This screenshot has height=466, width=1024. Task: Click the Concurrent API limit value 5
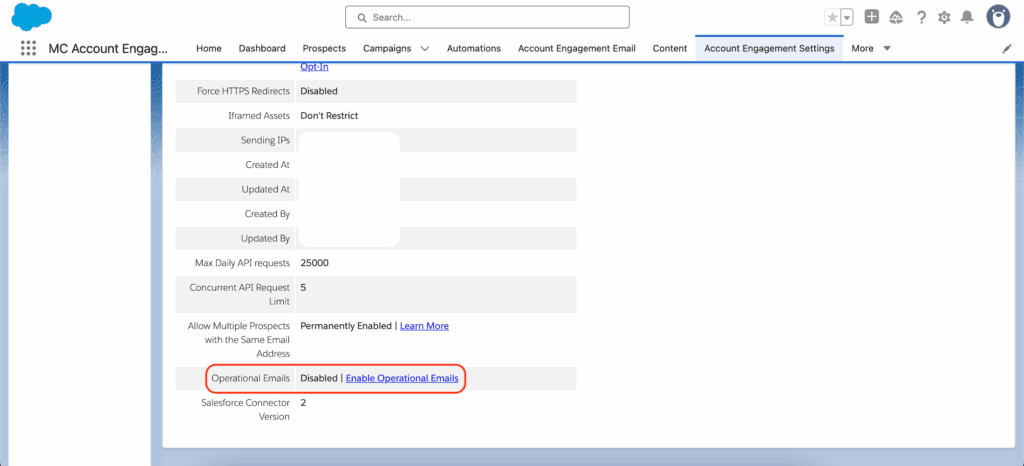point(303,287)
